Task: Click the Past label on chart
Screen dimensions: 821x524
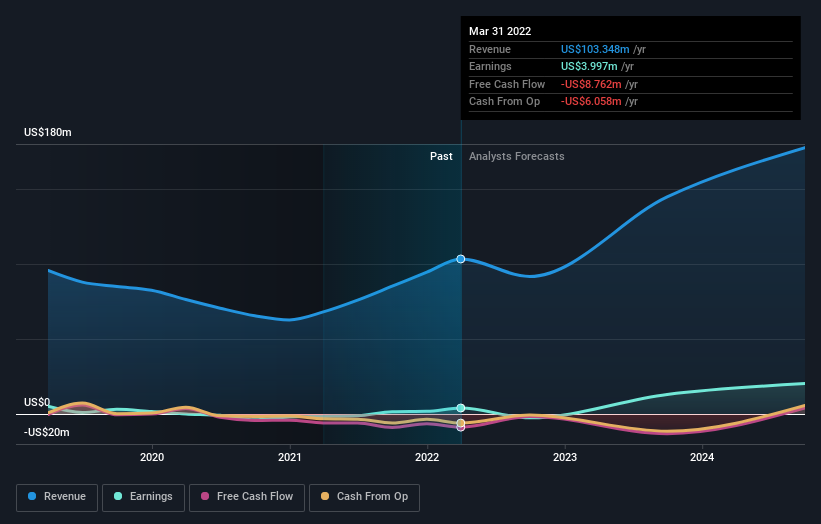Action: click(441, 156)
